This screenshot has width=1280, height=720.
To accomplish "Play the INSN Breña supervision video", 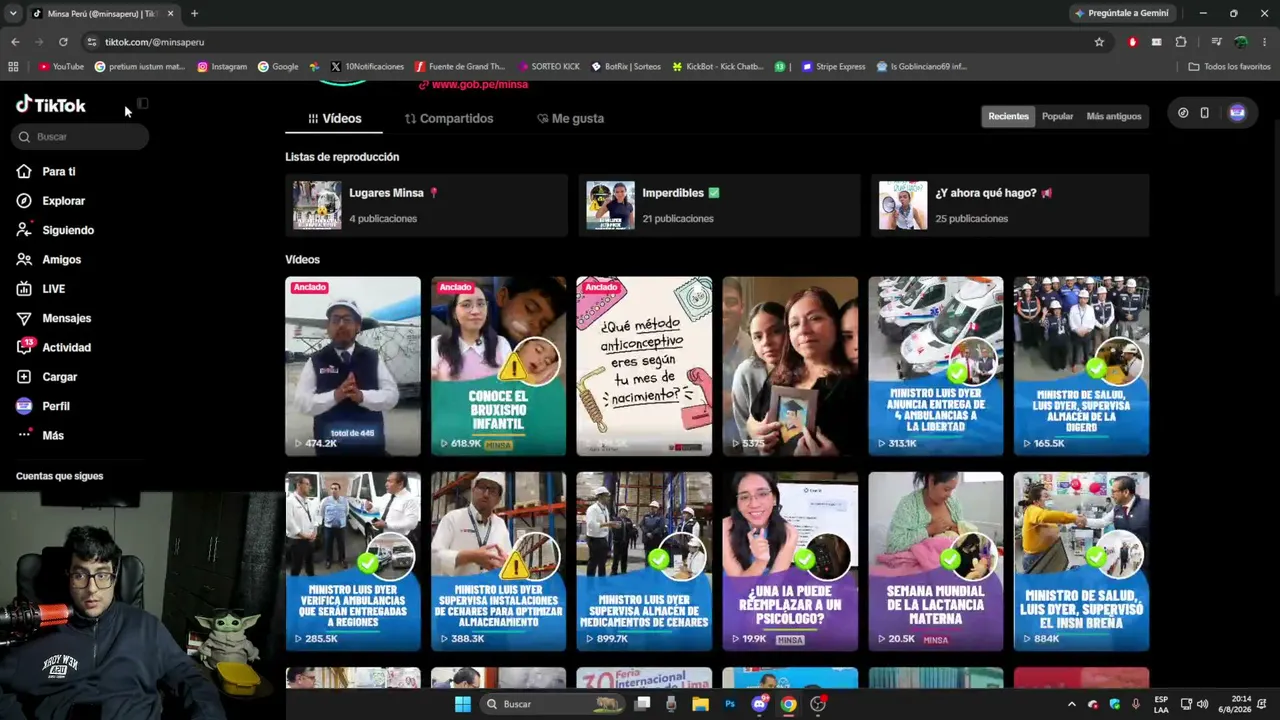I will click(x=1082, y=562).
